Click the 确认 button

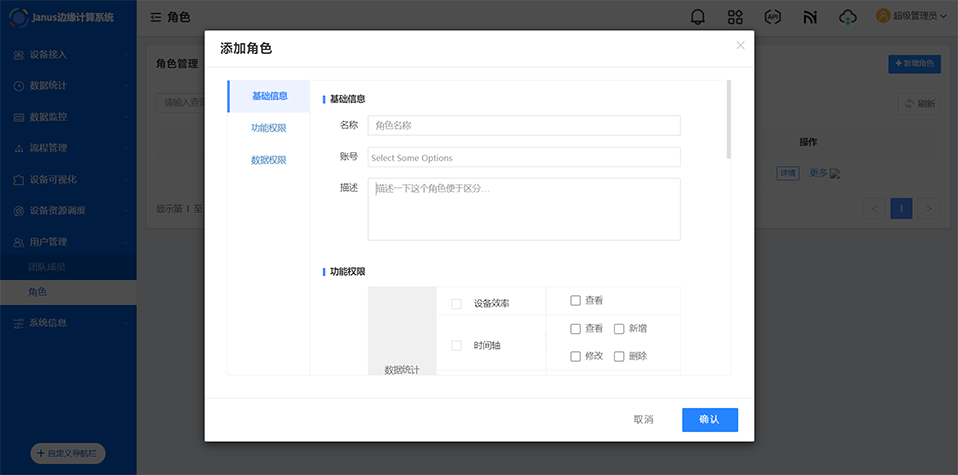[x=710, y=420]
